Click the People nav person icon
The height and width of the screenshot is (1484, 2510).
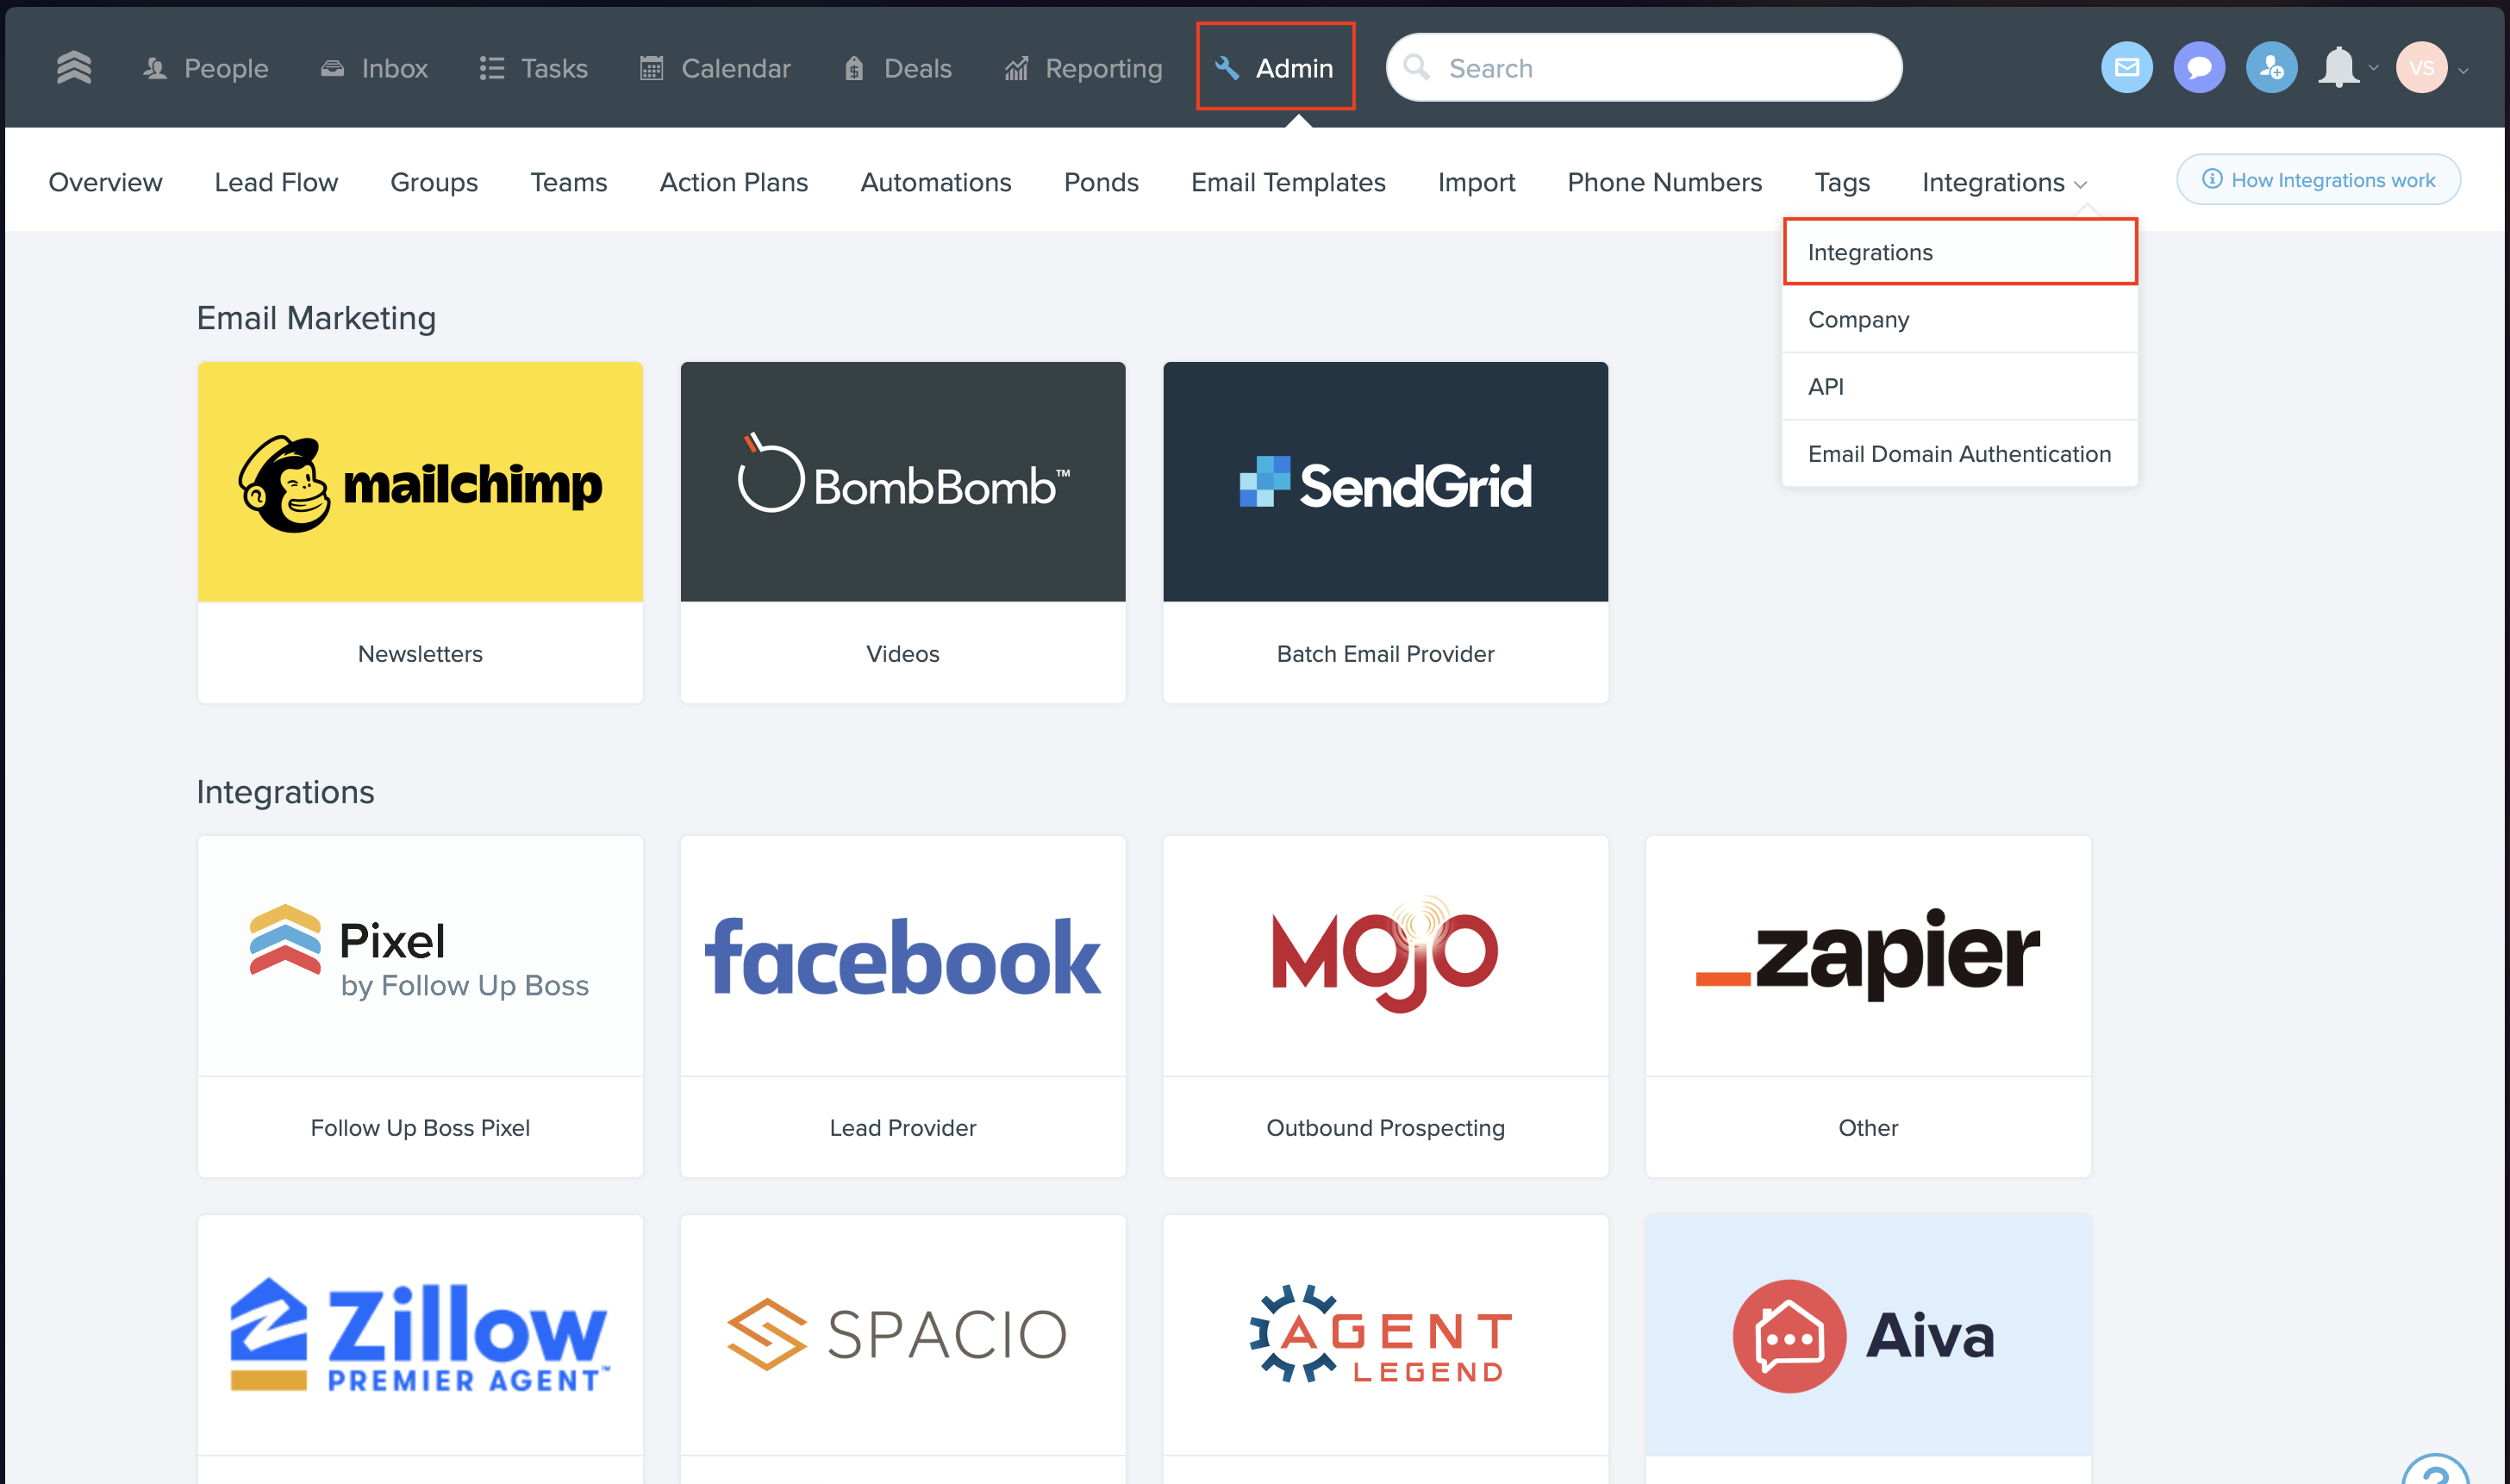(154, 68)
